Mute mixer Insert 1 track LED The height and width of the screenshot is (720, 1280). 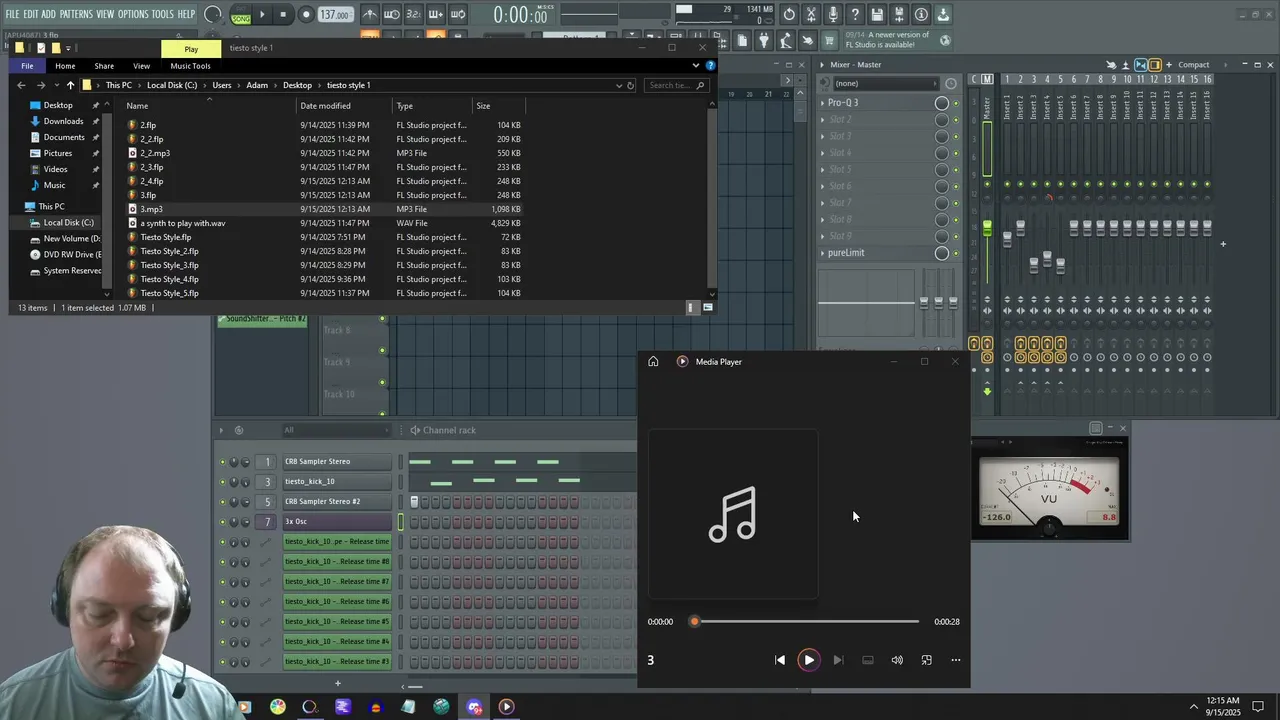click(x=1007, y=184)
